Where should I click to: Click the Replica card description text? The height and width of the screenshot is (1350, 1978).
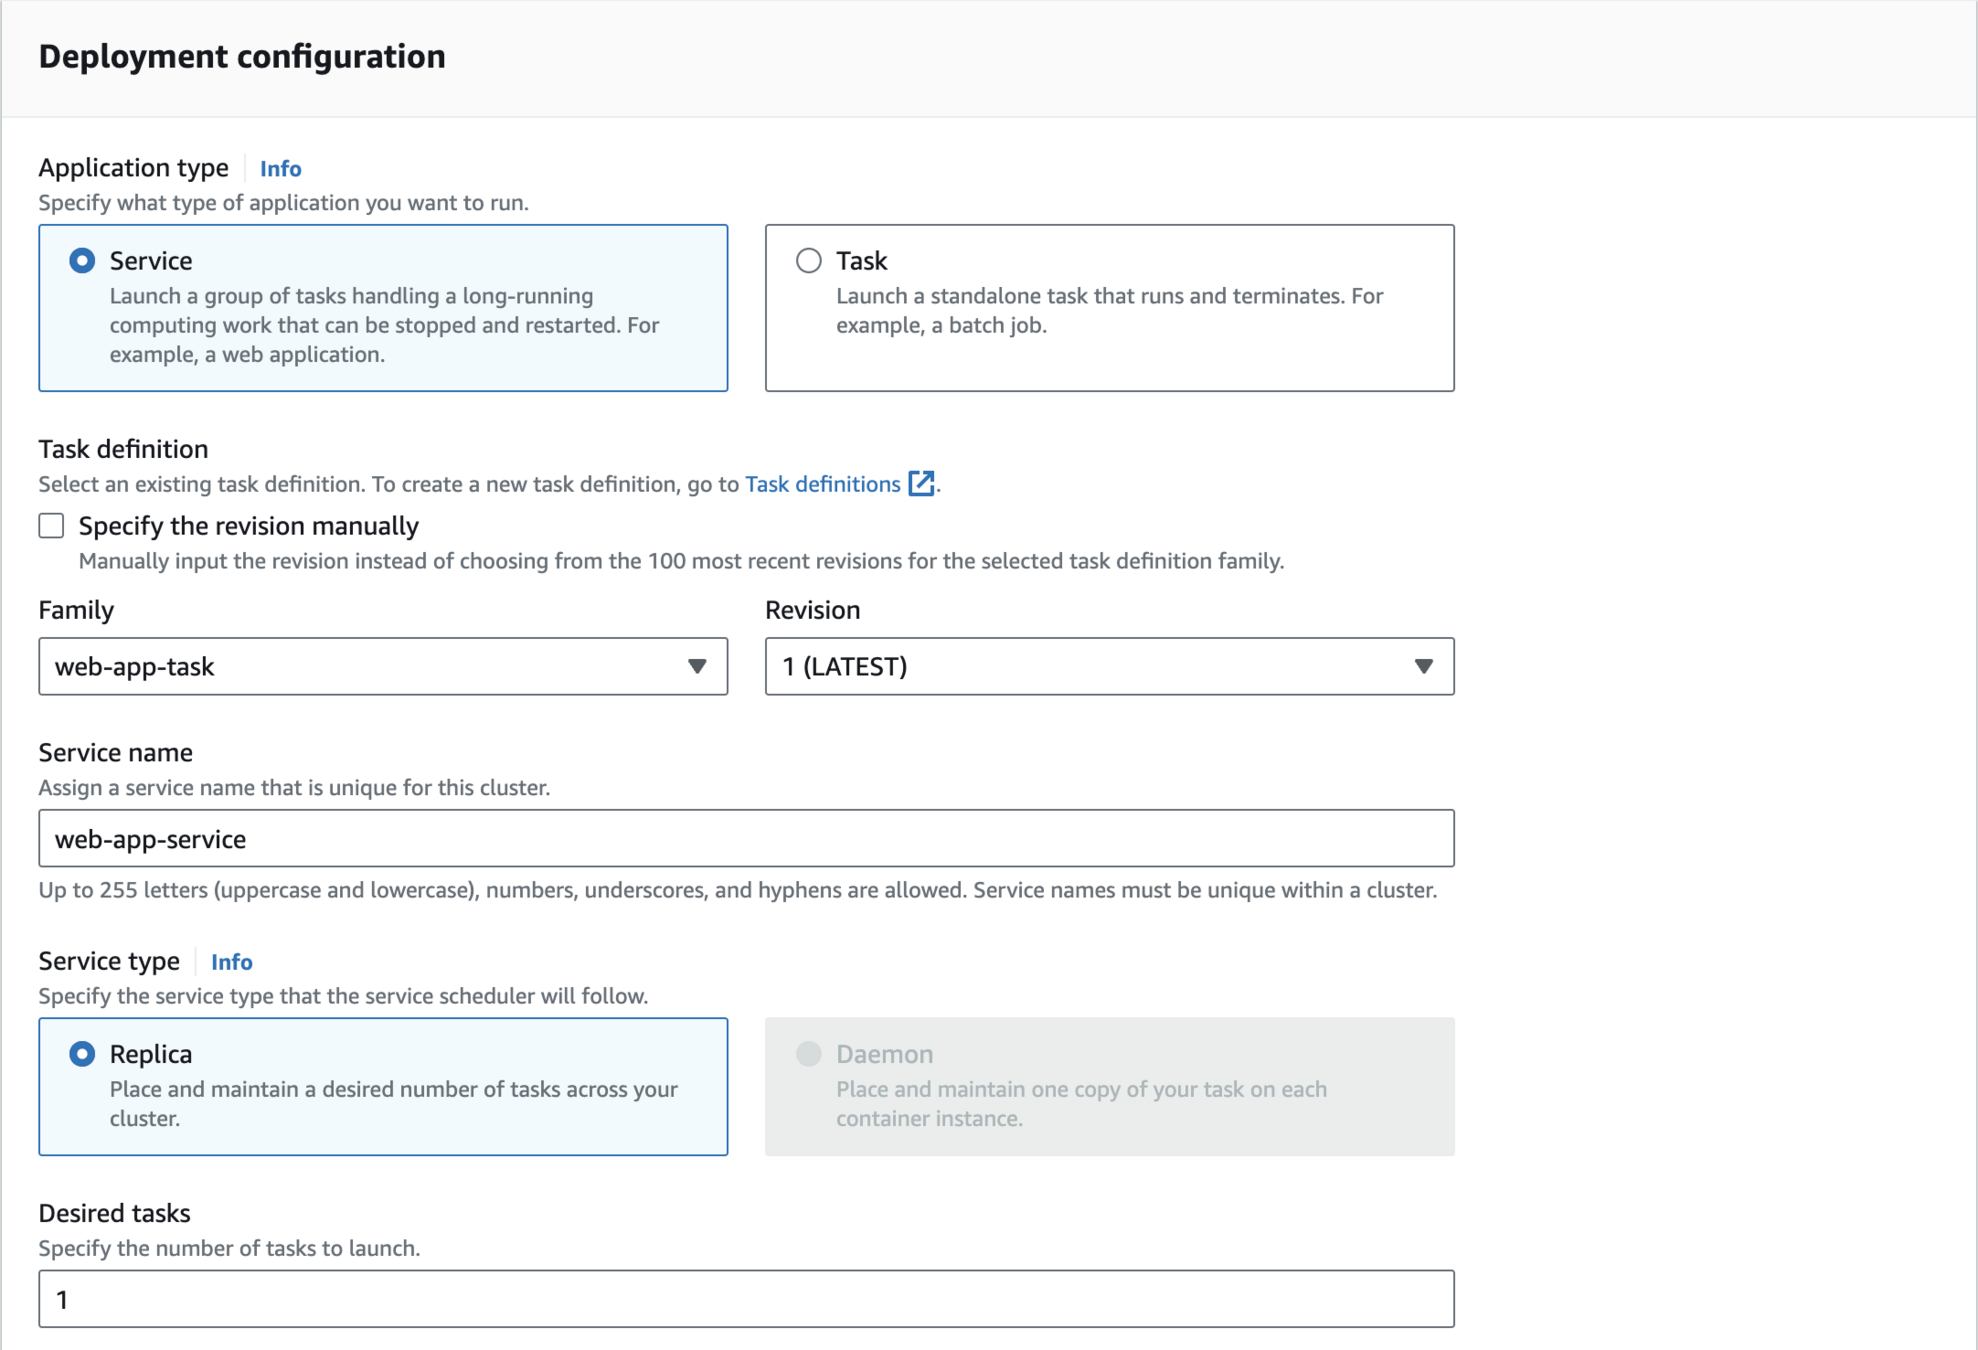tap(393, 1103)
